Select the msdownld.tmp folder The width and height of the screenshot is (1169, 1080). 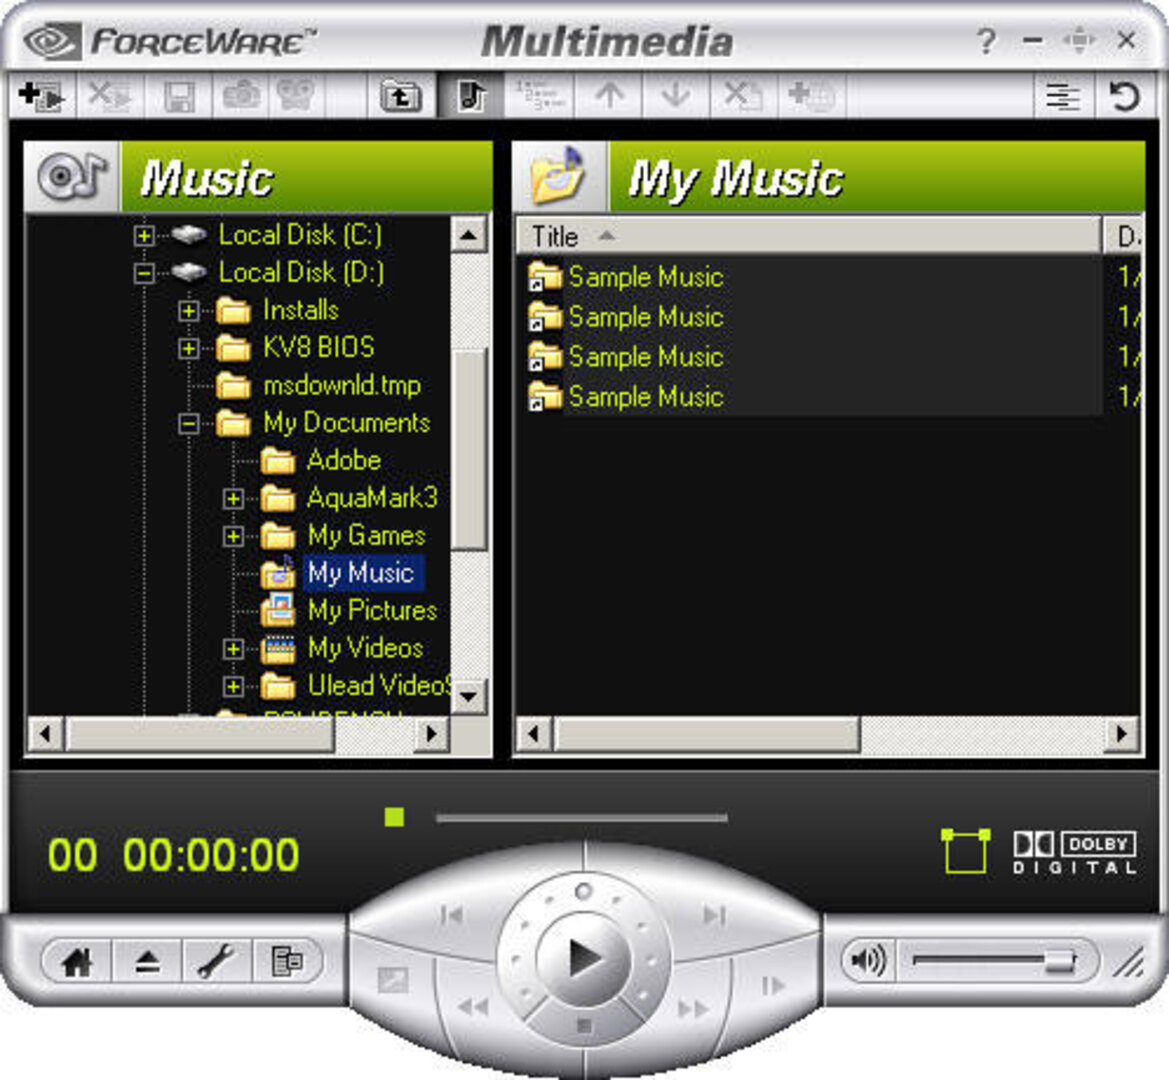coord(341,385)
